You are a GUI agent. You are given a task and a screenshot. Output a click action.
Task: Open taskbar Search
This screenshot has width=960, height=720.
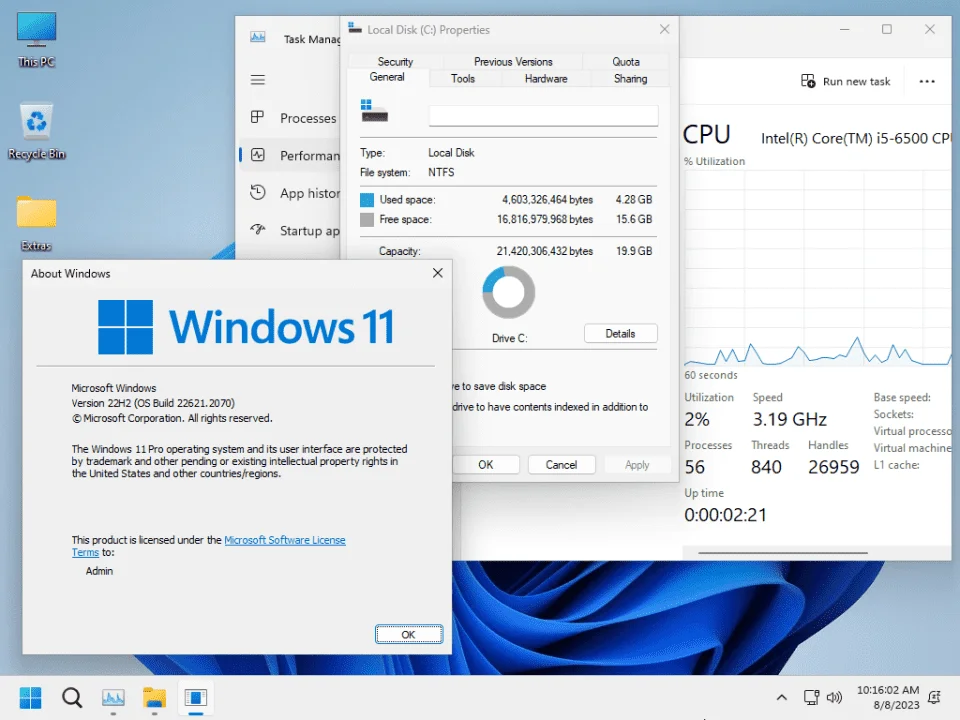[72, 697]
